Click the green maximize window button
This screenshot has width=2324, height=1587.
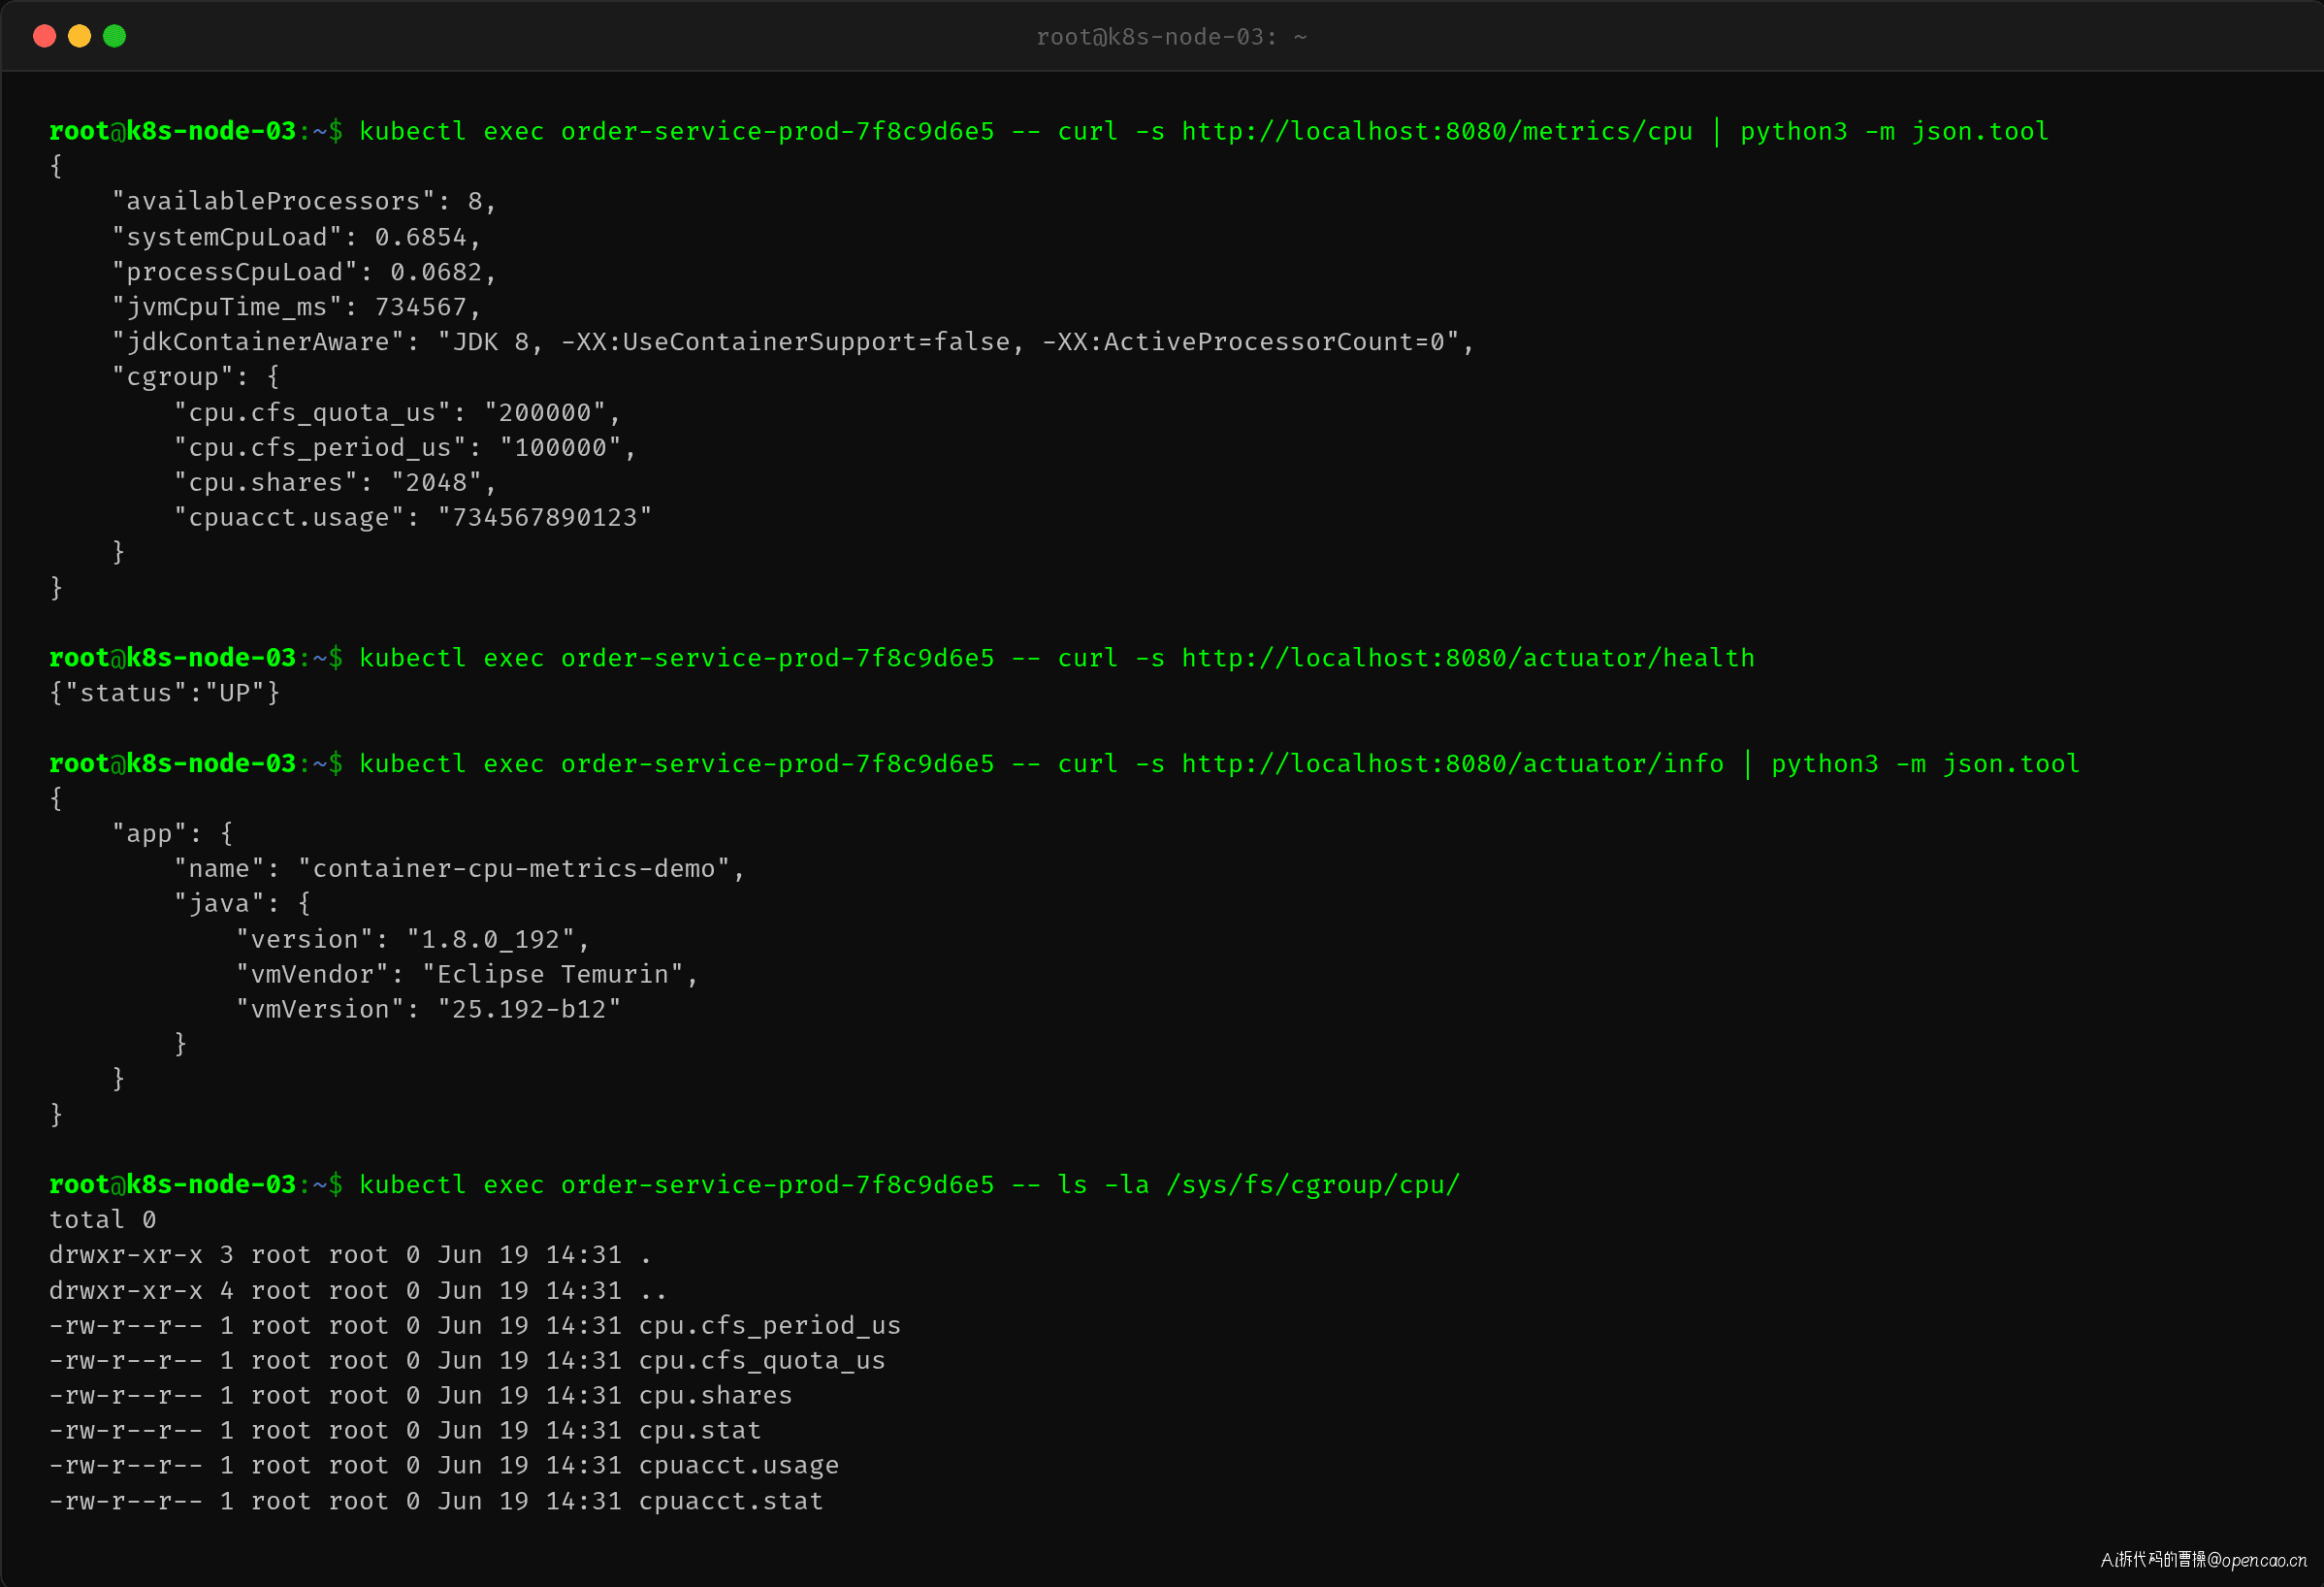coord(115,37)
